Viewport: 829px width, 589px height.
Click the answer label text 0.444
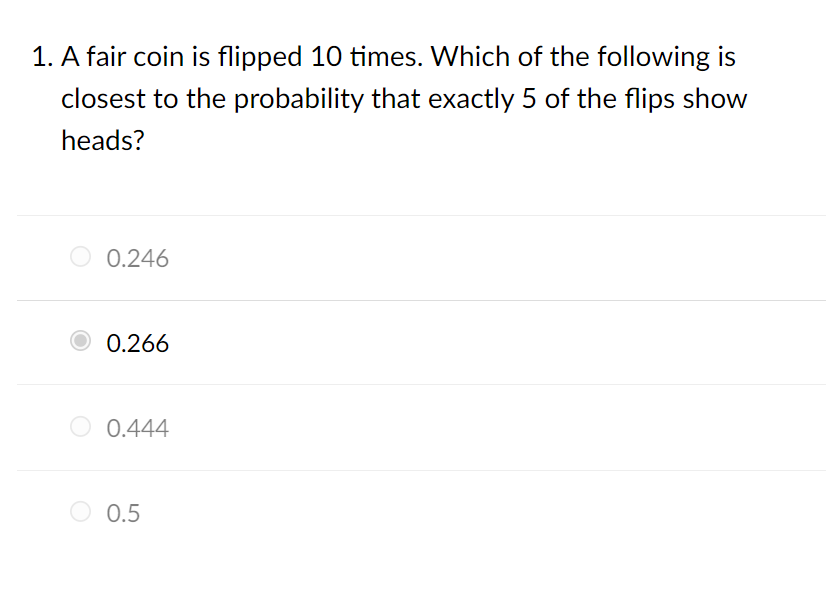(x=138, y=428)
